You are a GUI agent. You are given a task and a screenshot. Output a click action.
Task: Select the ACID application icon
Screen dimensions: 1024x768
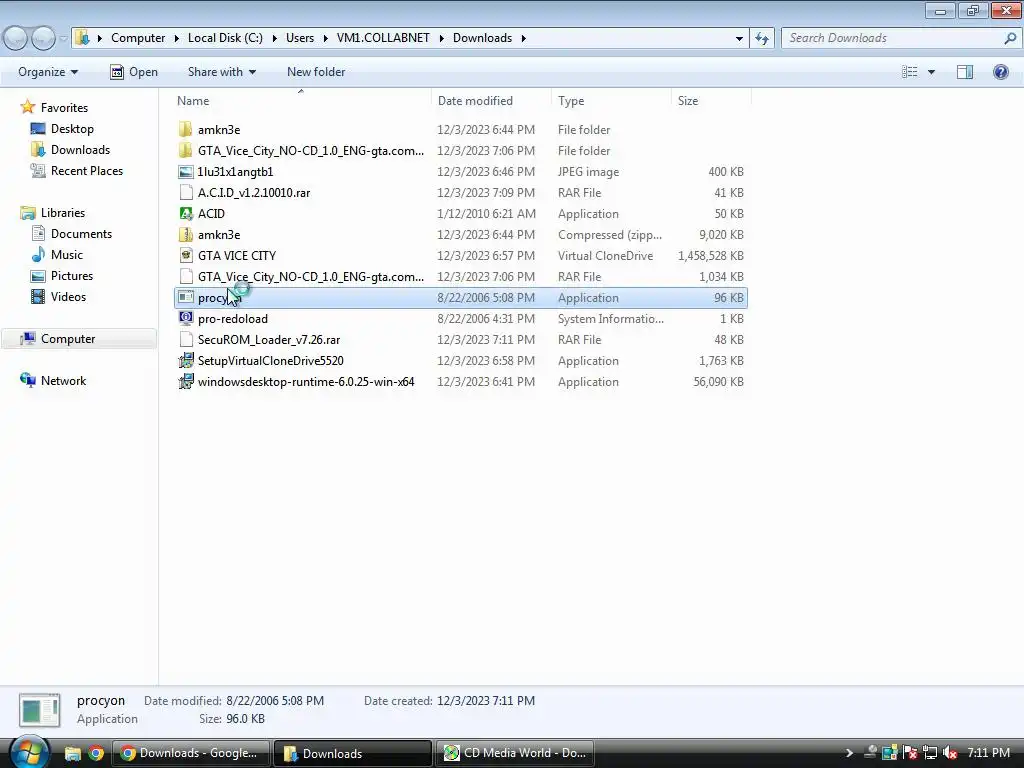tap(185, 214)
